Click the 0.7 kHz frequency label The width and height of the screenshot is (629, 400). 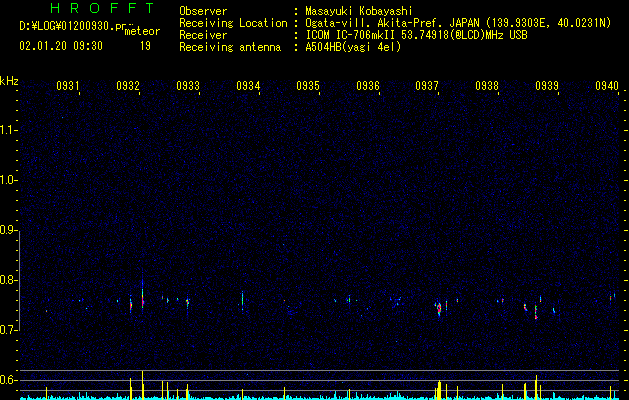pos(8,330)
